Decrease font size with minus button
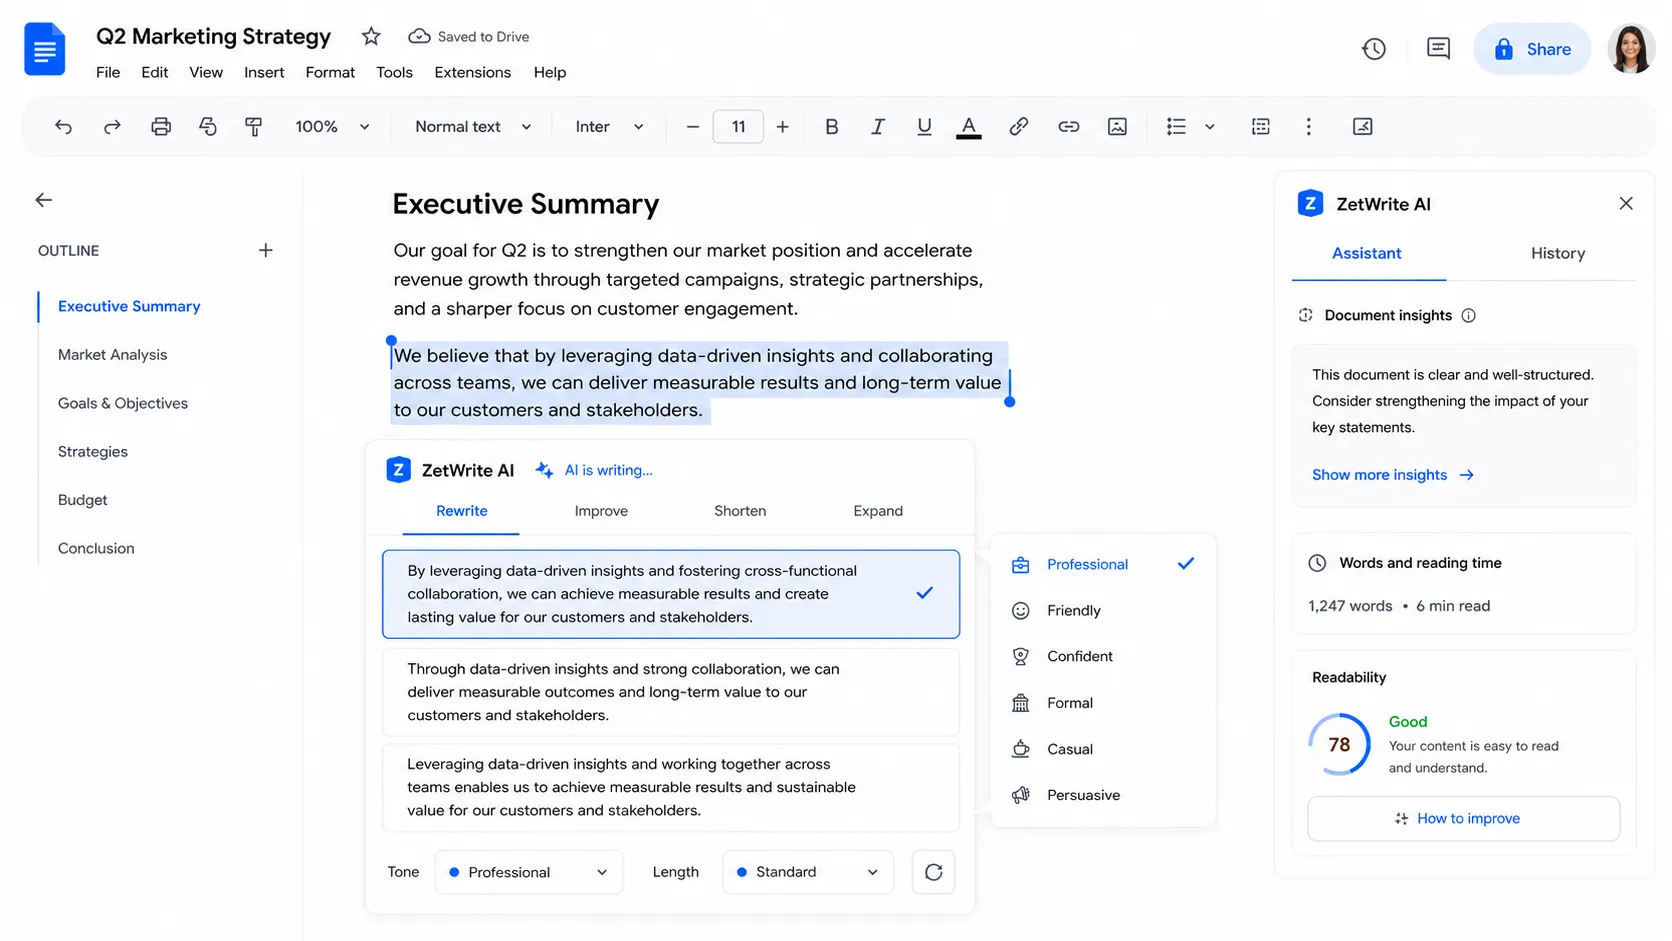1672x941 pixels. point(692,127)
